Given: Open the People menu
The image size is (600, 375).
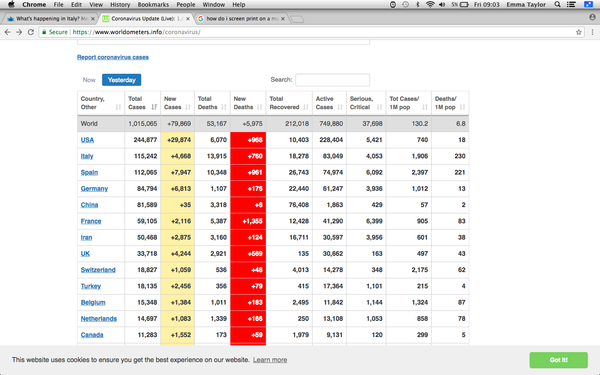Looking at the screenshot, I should pos(186,5).
